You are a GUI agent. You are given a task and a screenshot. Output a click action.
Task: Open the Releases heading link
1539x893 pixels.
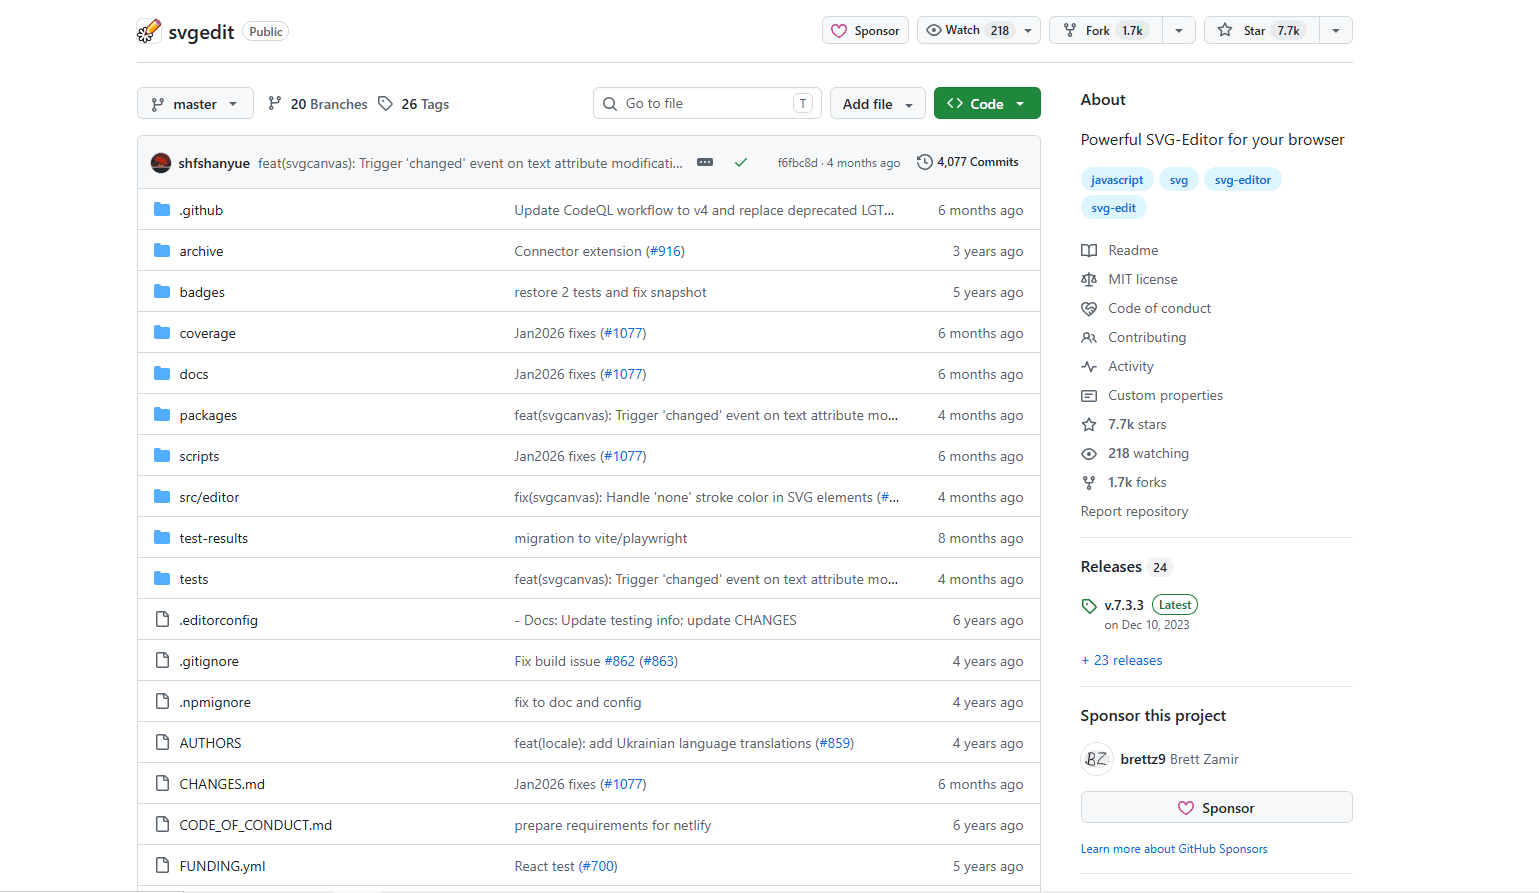click(x=1126, y=567)
